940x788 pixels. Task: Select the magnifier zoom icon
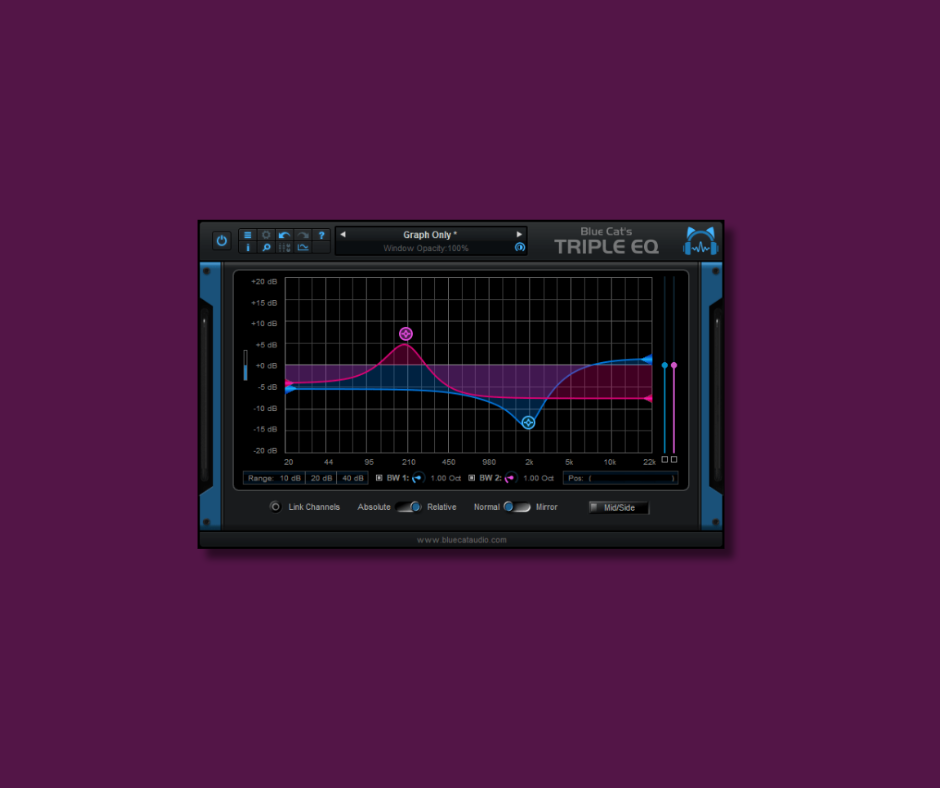(x=266, y=247)
